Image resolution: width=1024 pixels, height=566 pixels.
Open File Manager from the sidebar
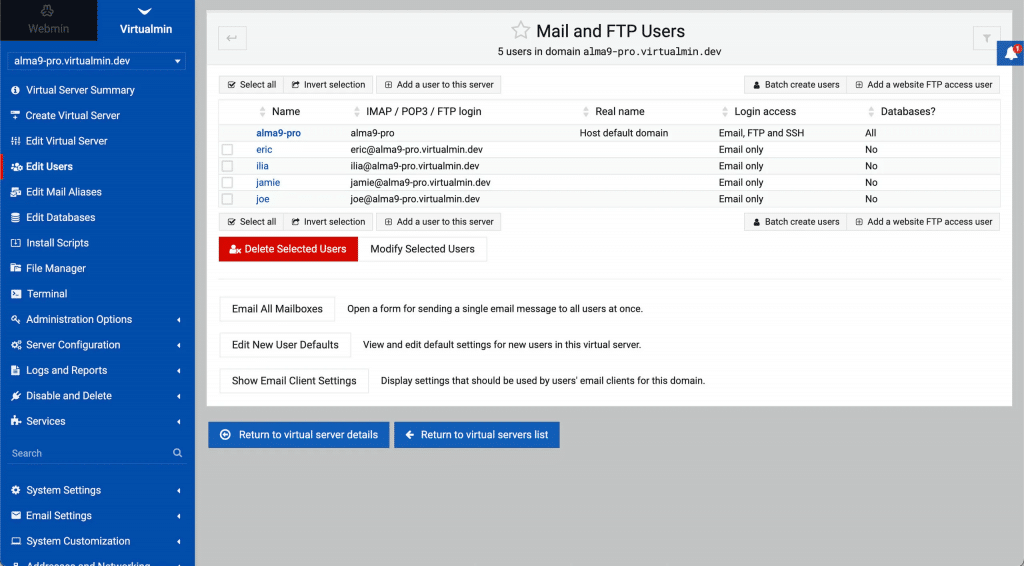pos(56,268)
